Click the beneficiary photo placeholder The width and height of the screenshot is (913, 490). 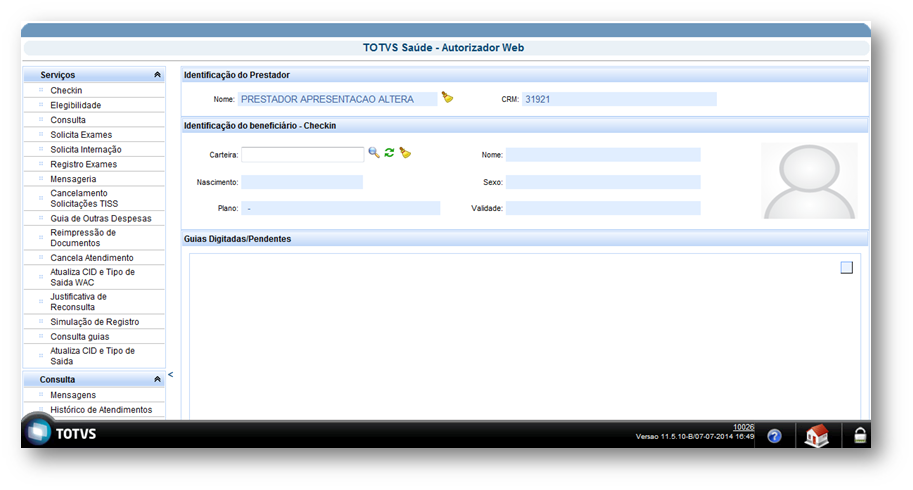[809, 181]
